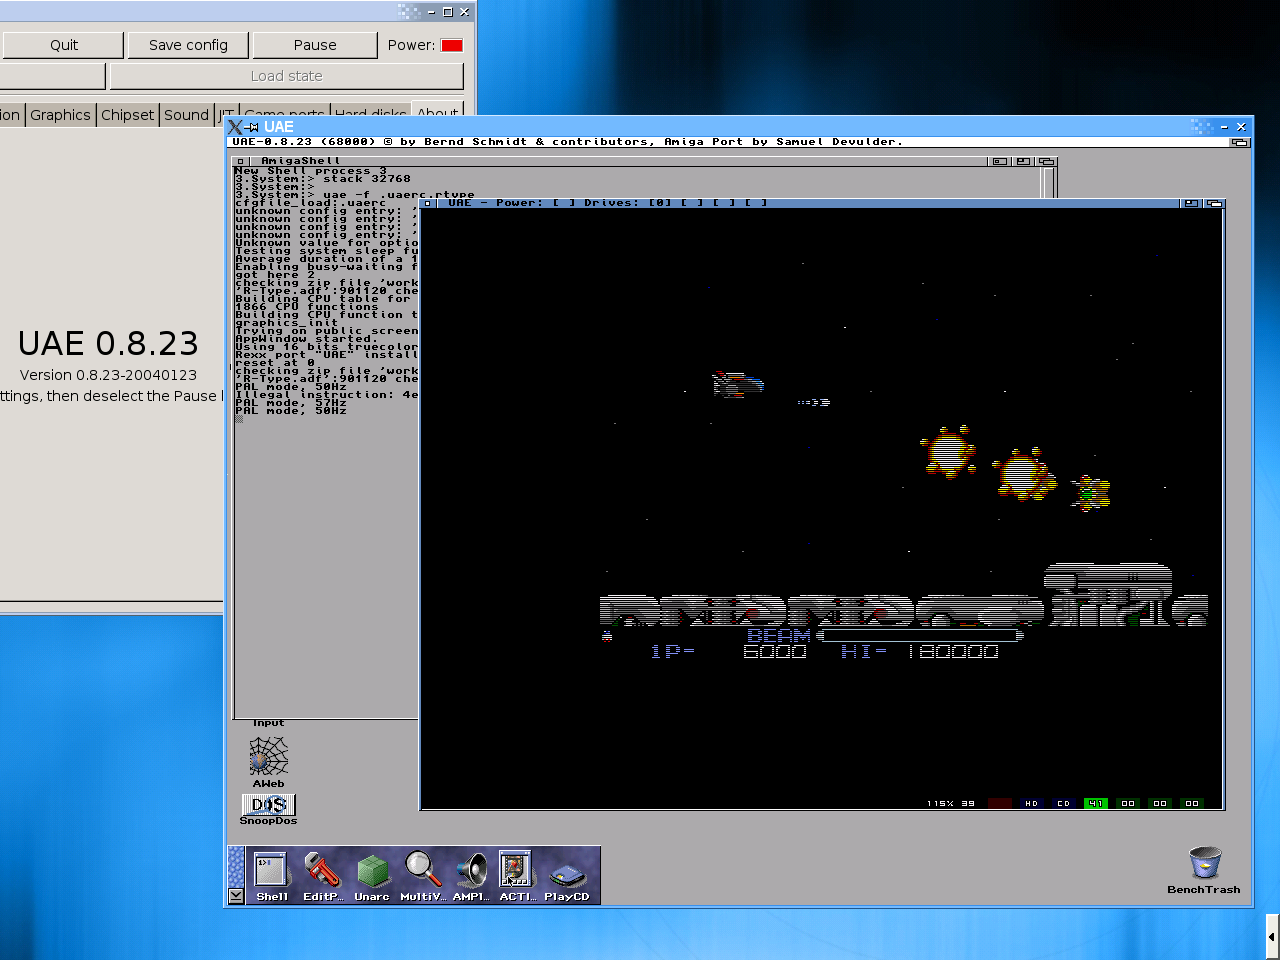Viewport: 1280px width, 960px height.
Task: Click the inner UAE game window depth gadget
Action: 1214,203
